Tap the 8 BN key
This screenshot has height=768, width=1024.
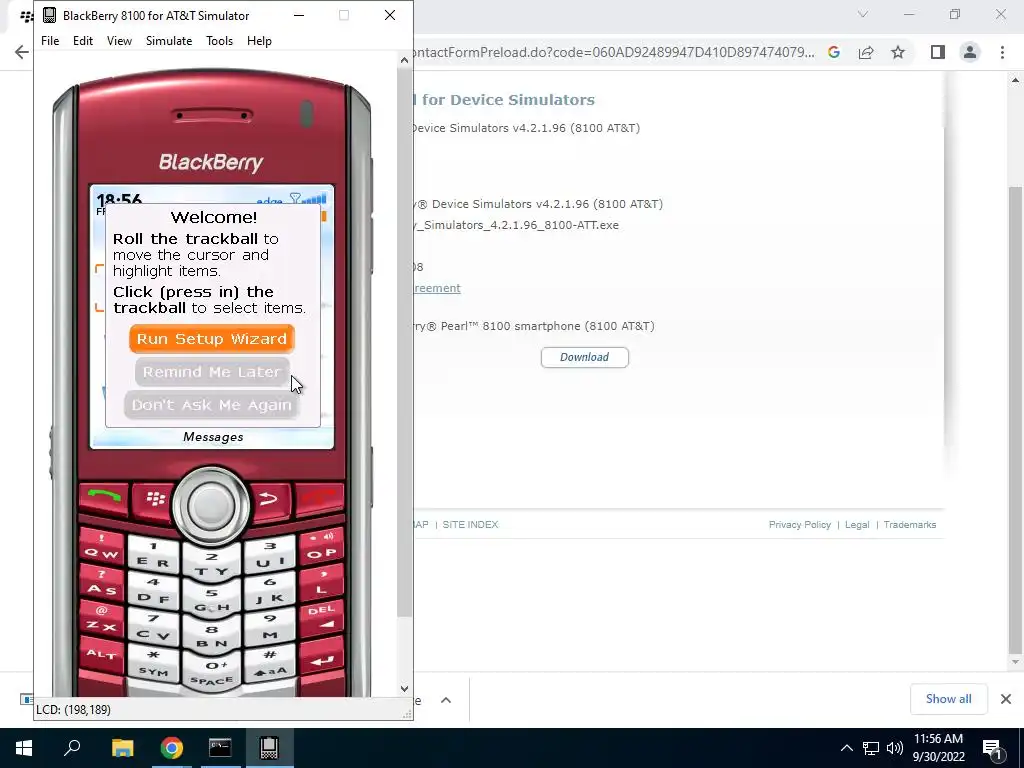(x=212, y=637)
